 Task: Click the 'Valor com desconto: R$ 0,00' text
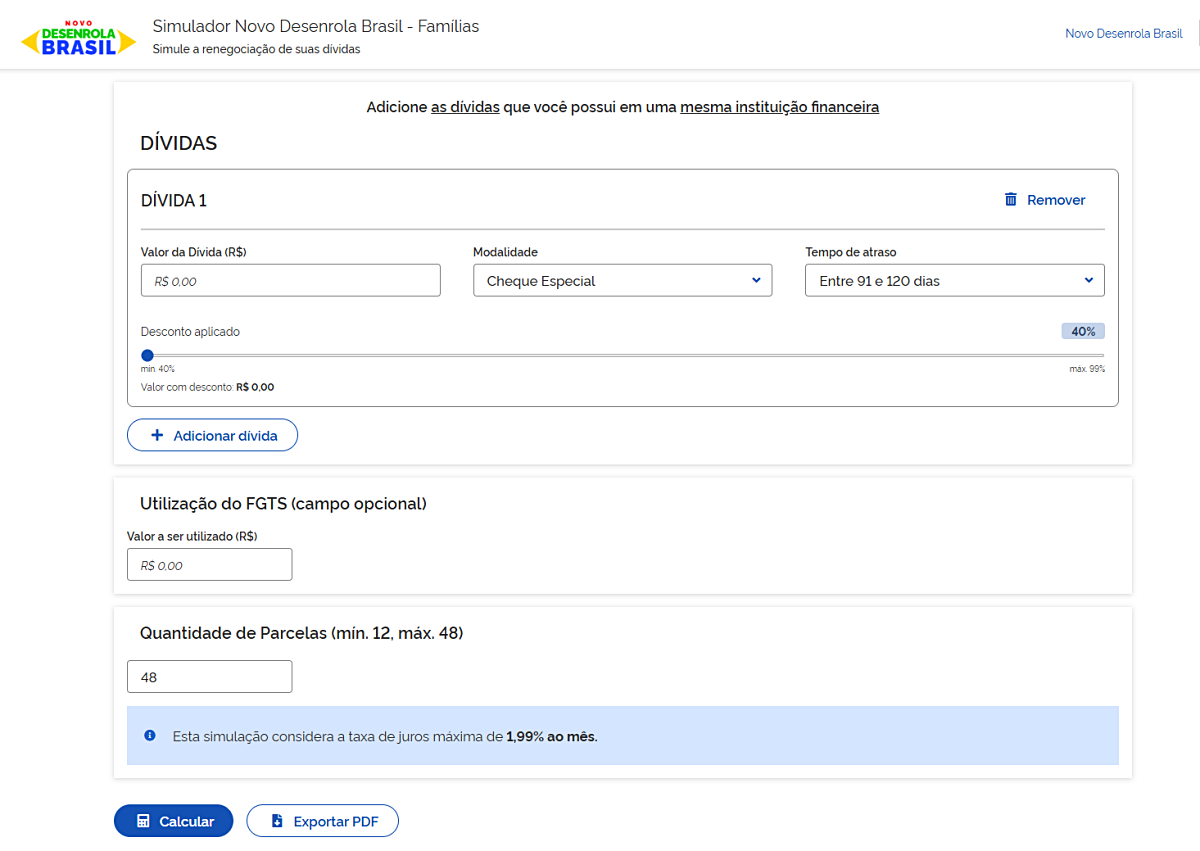(208, 387)
